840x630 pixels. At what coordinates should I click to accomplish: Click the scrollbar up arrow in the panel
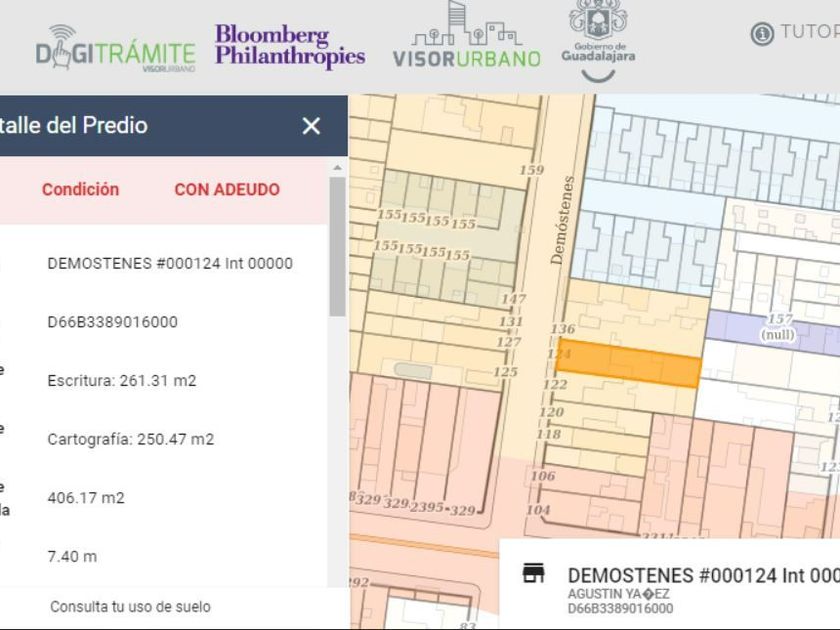tap(338, 168)
